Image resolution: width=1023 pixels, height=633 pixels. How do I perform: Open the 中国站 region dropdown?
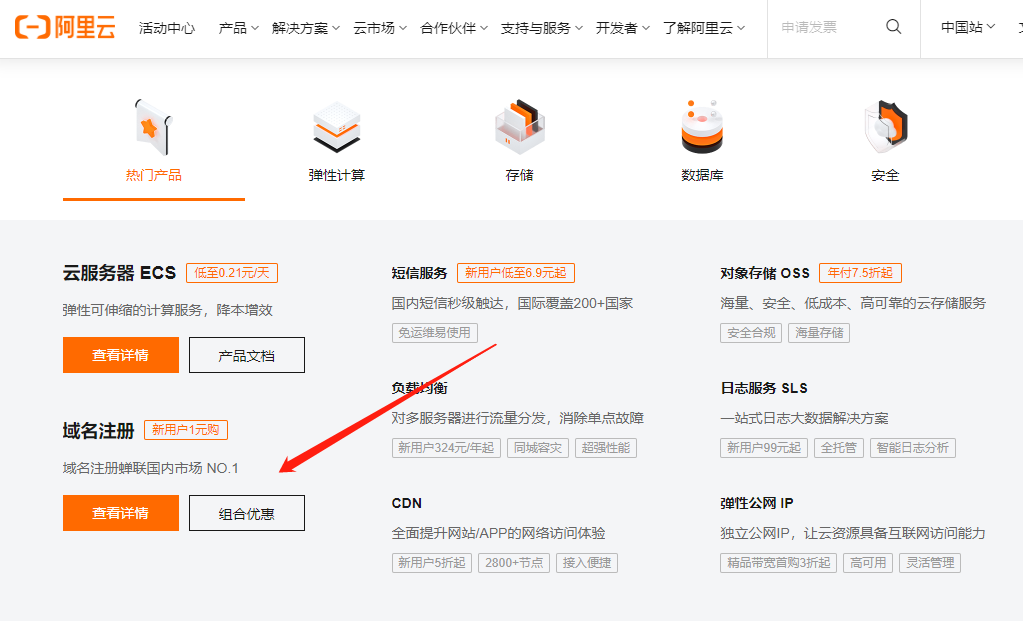coord(965,28)
